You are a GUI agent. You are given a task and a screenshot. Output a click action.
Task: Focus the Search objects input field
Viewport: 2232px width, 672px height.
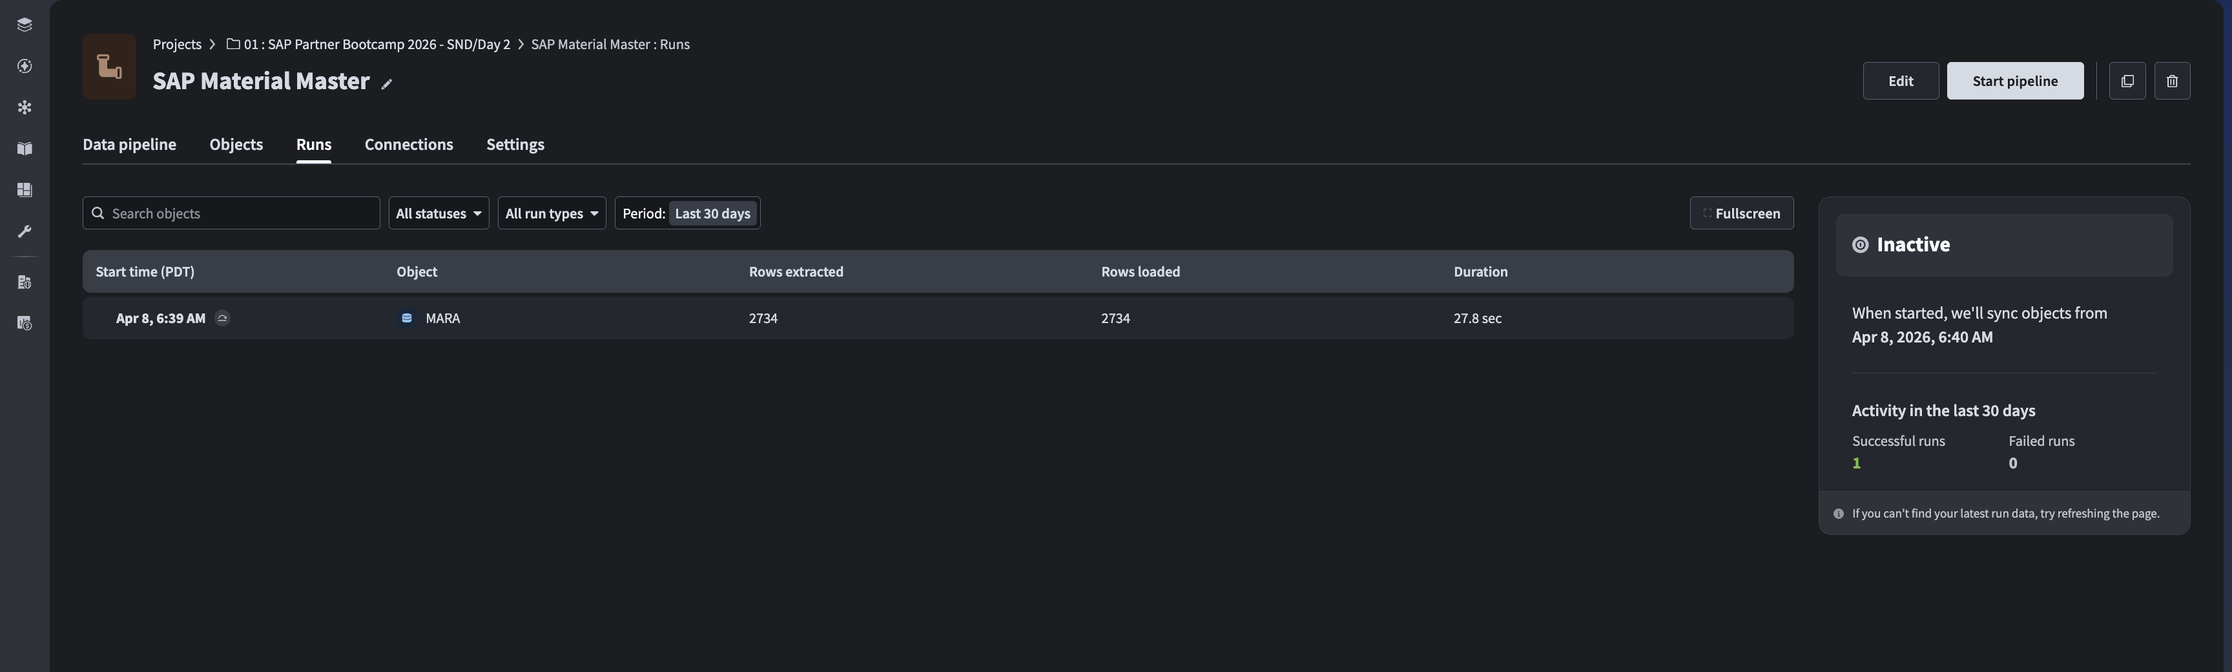coord(231,213)
